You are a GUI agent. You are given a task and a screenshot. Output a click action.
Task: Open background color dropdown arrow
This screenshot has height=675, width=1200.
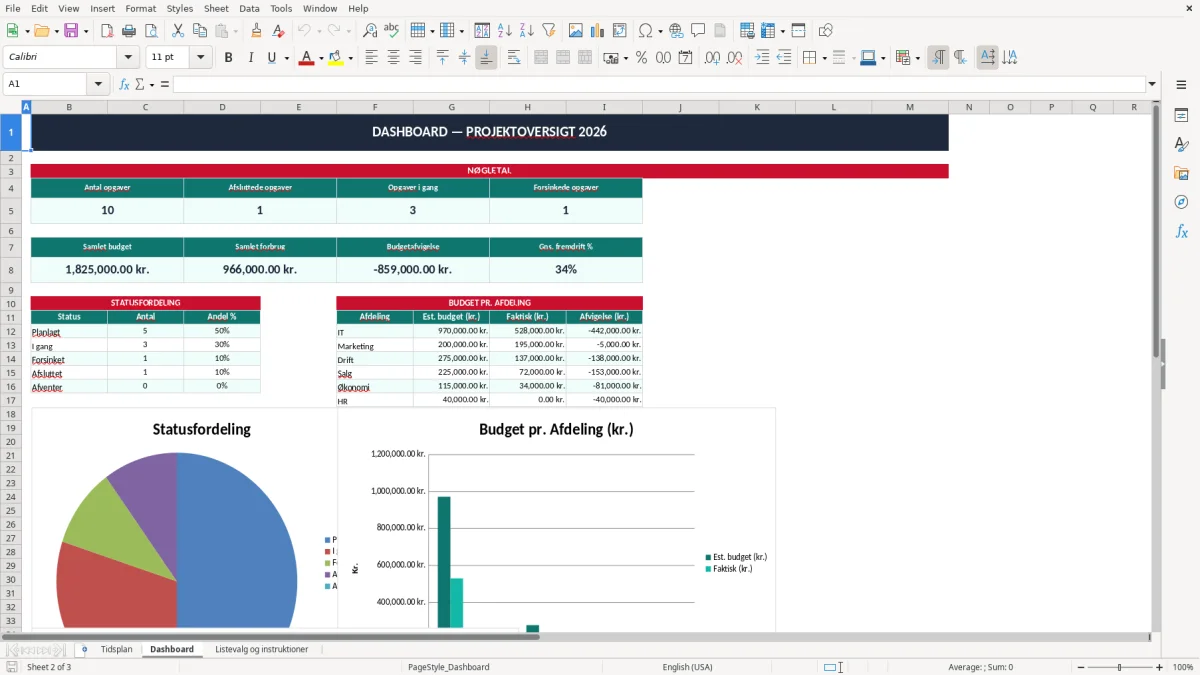(x=350, y=58)
